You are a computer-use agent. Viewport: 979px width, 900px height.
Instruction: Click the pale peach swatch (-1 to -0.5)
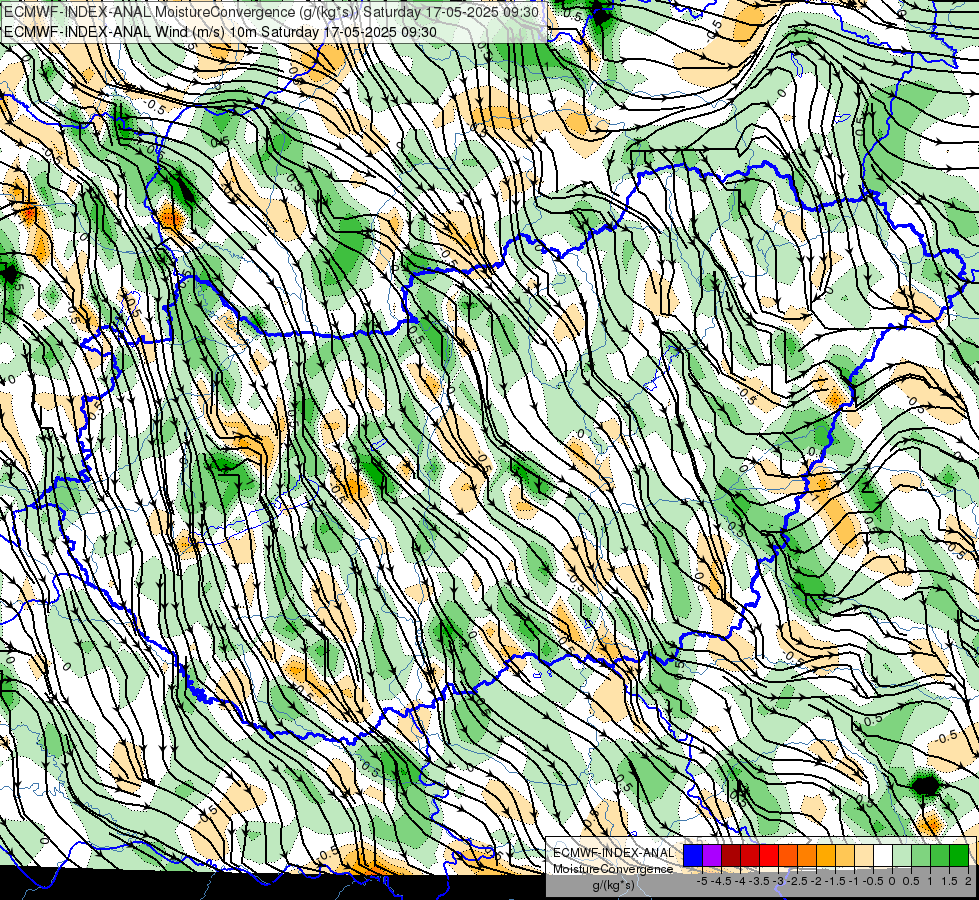[864, 856]
